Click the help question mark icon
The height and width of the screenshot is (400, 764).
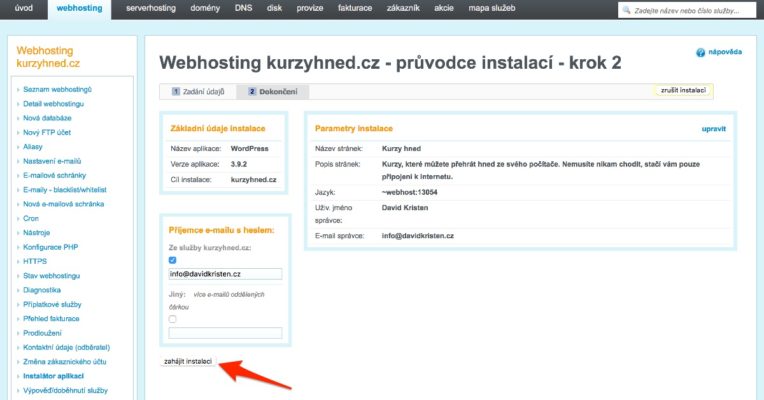(700, 53)
